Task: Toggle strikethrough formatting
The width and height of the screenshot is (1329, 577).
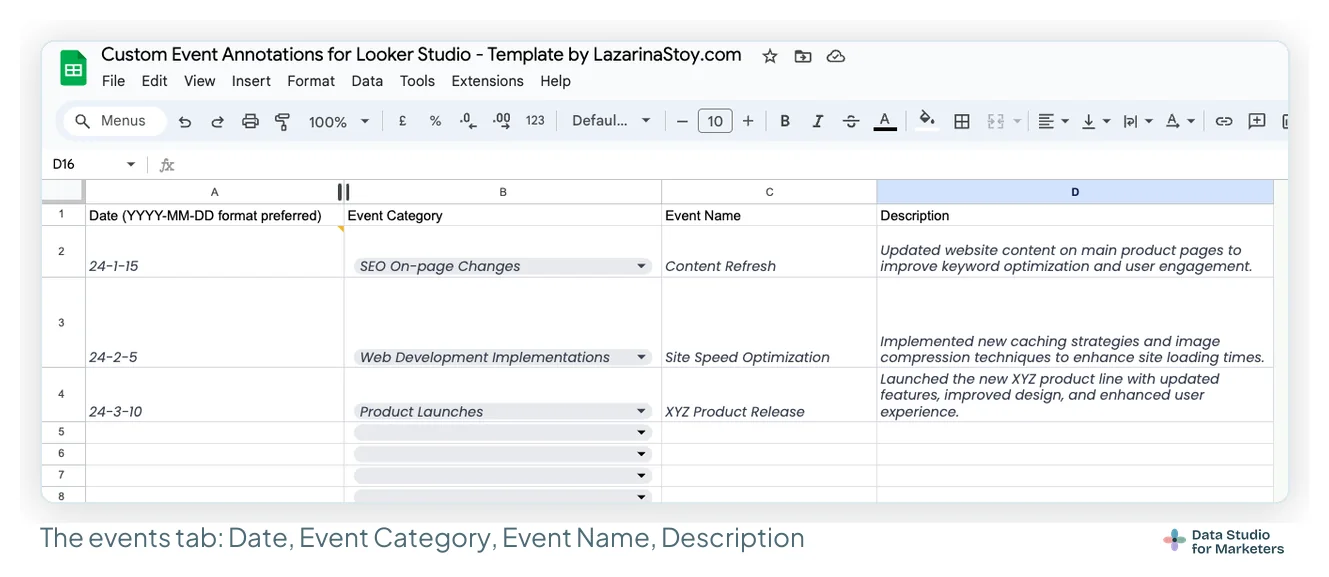Action: click(x=851, y=121)
